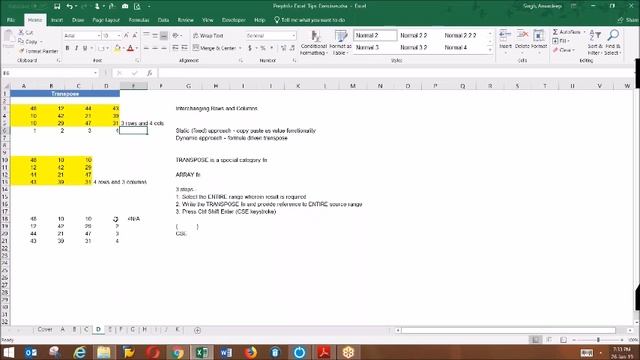Delete cells button
This screenshot has height=360, width=640.
[x=522, y=40]
